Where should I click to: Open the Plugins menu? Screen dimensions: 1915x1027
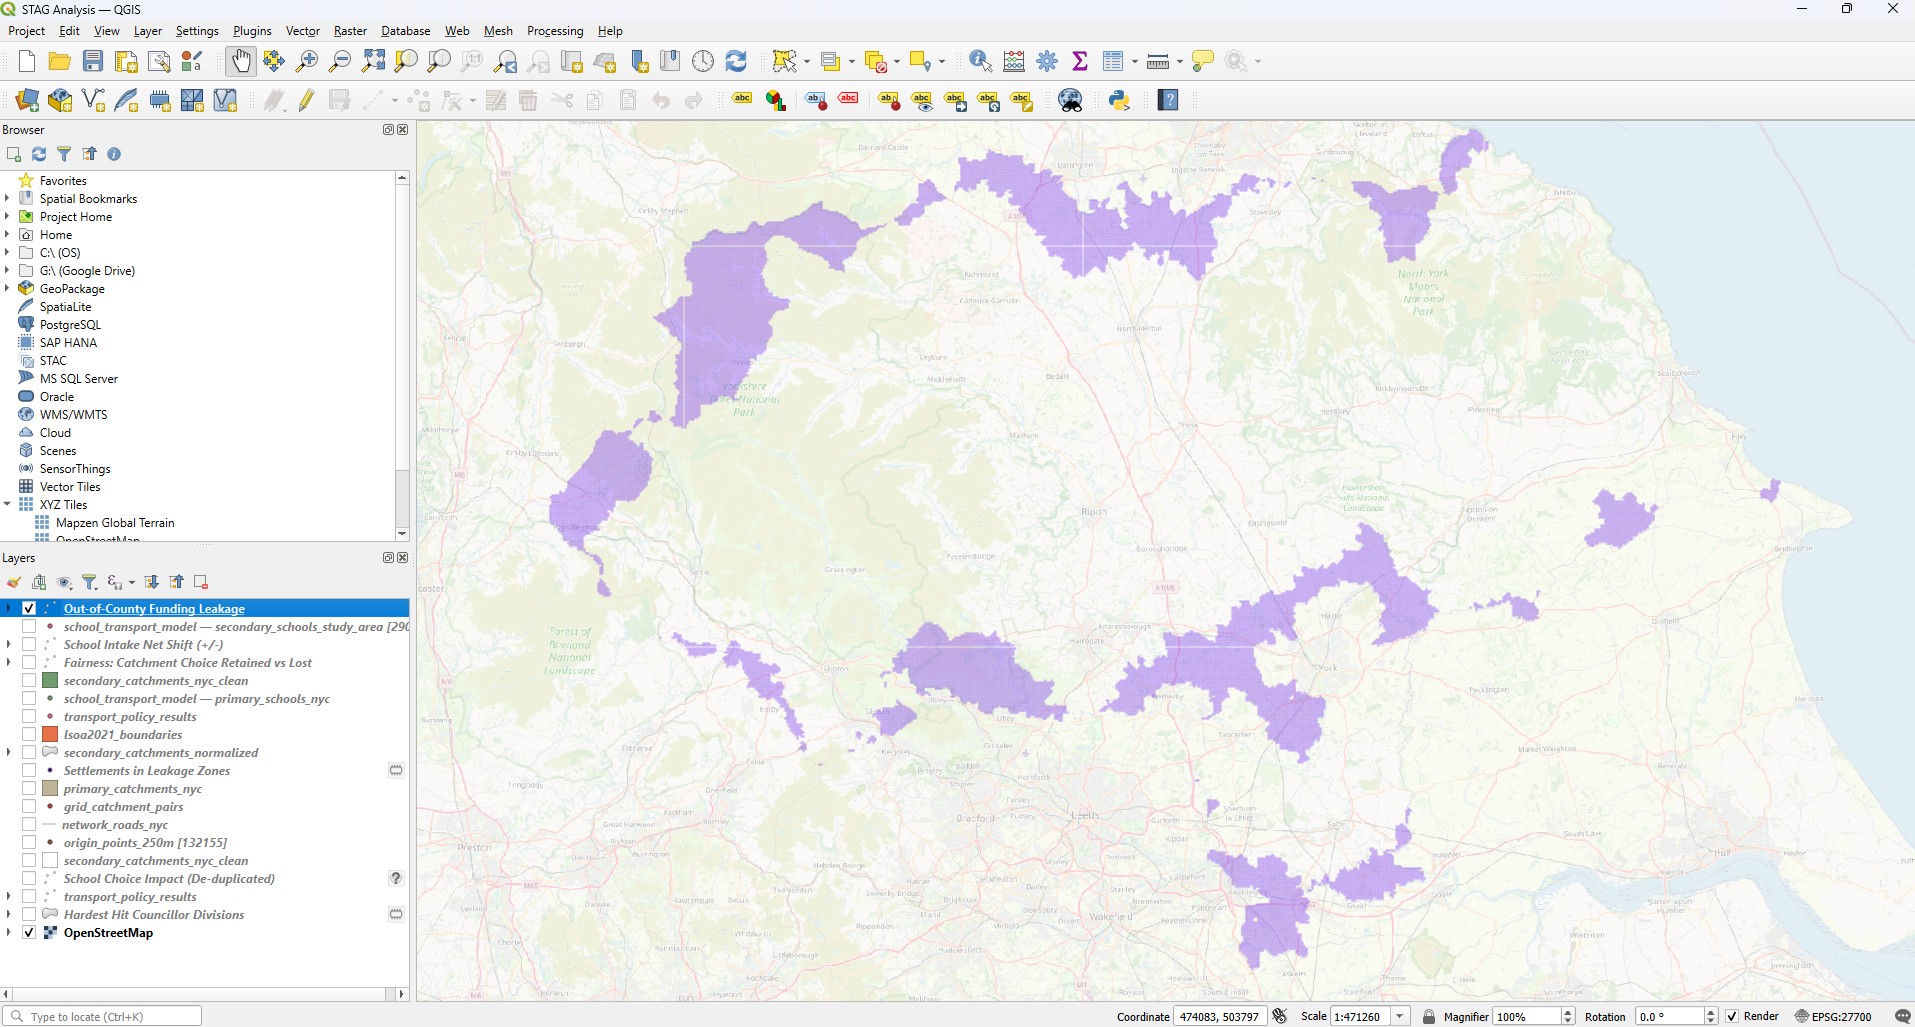tap(252, 31)
